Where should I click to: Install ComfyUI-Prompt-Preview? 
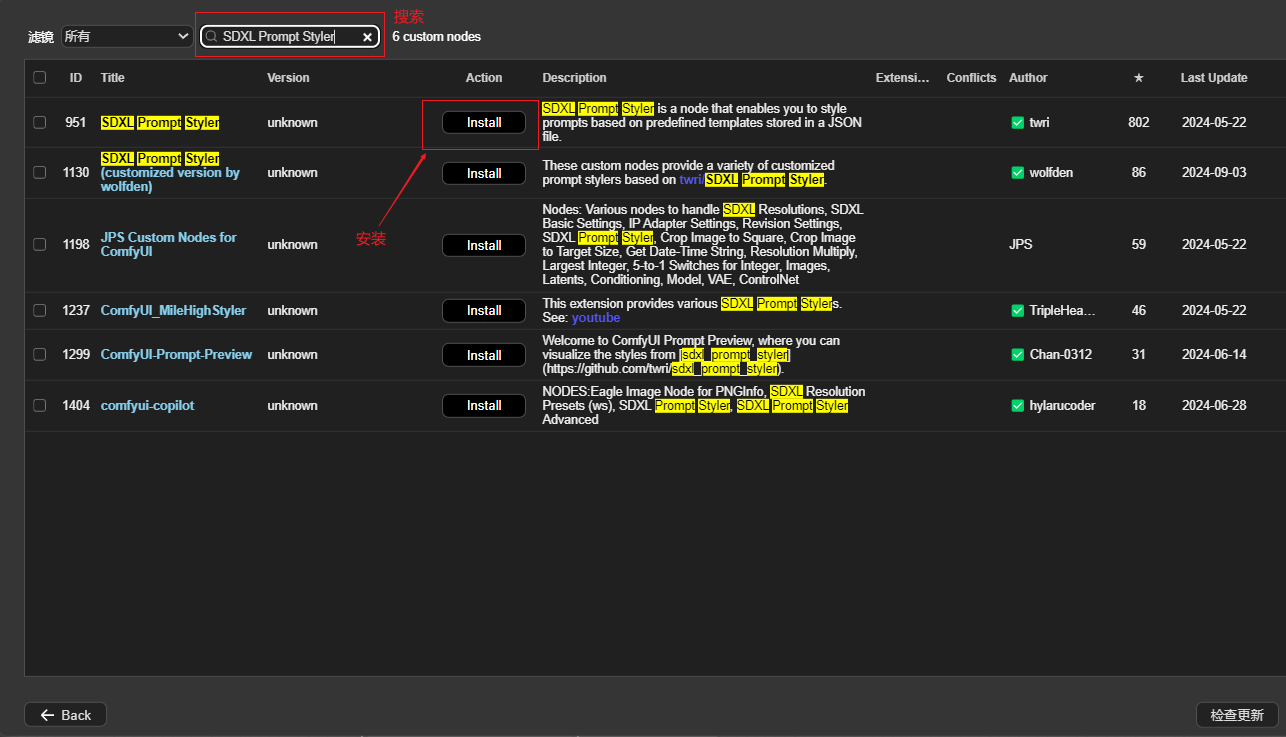click(484, 355)
